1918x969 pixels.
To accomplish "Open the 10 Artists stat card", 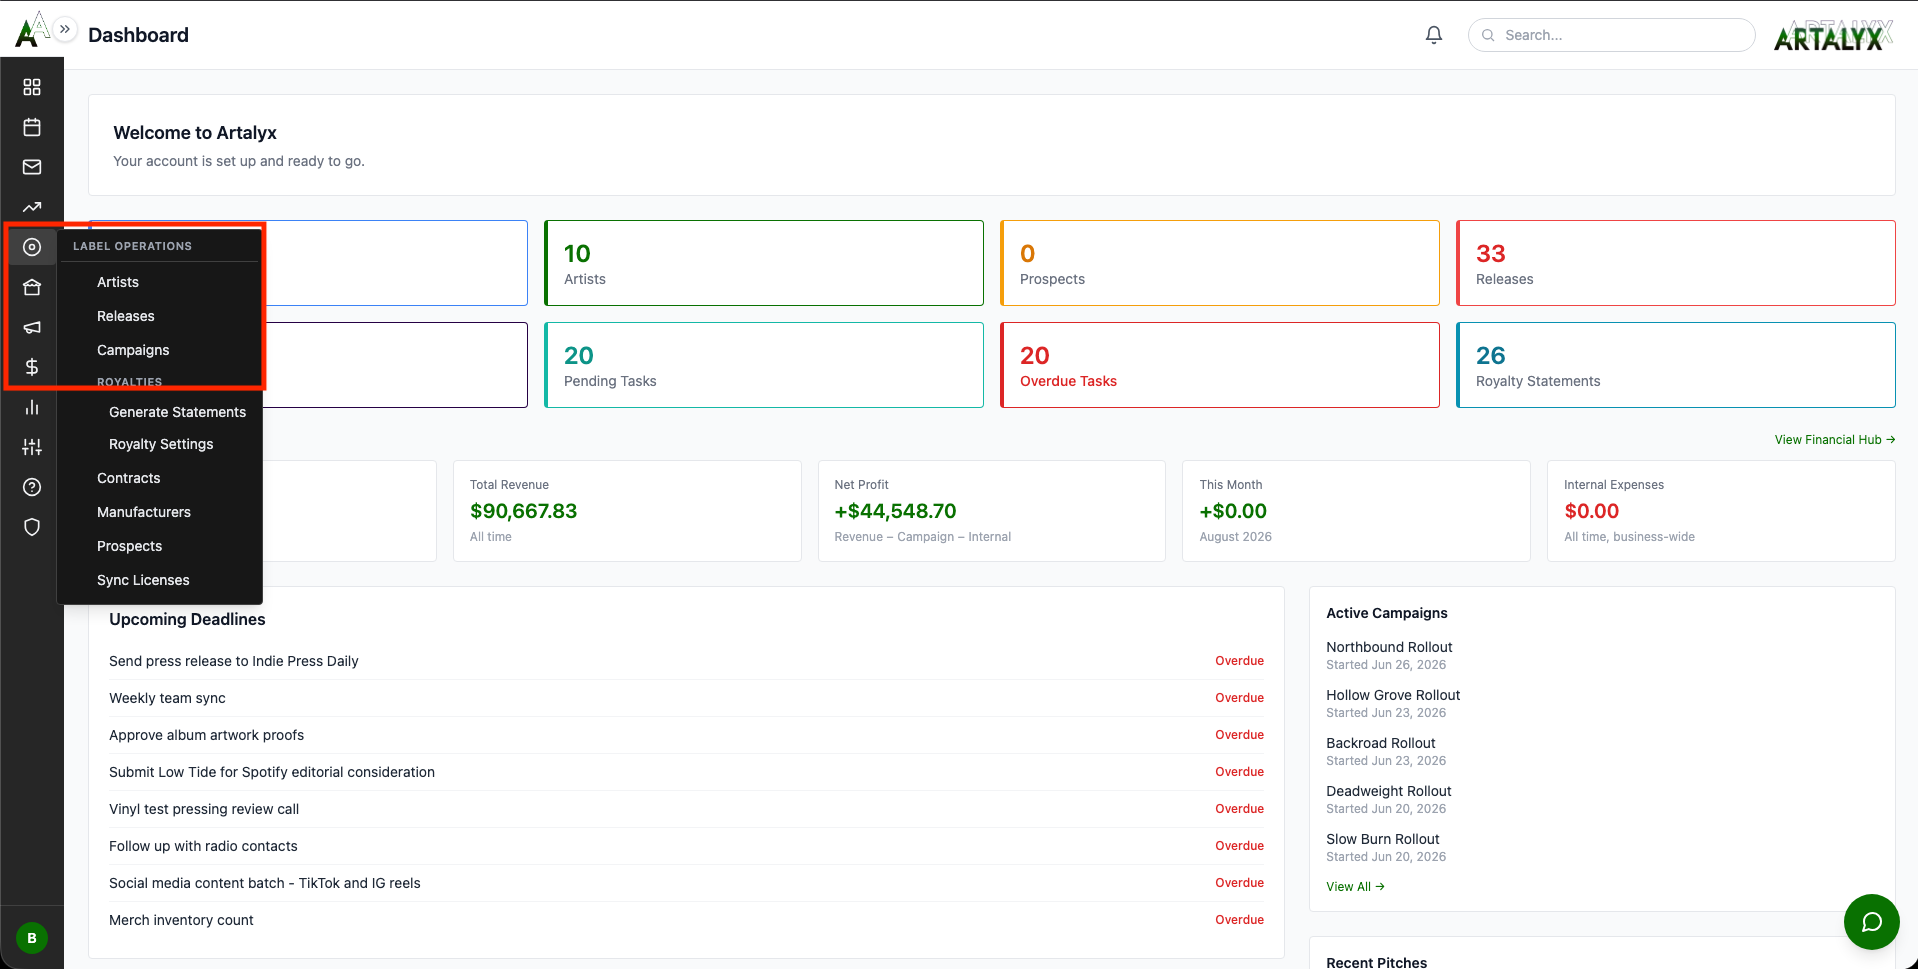I will point(764,263).
